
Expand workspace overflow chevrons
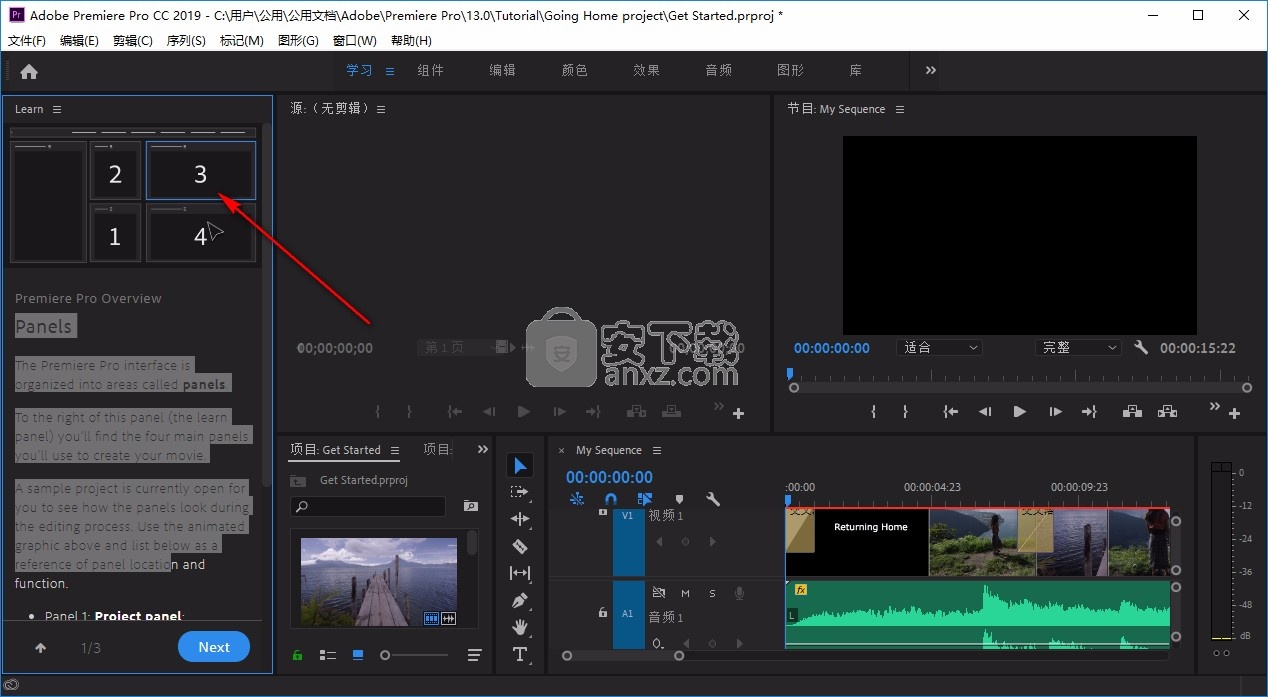[930, 70]
